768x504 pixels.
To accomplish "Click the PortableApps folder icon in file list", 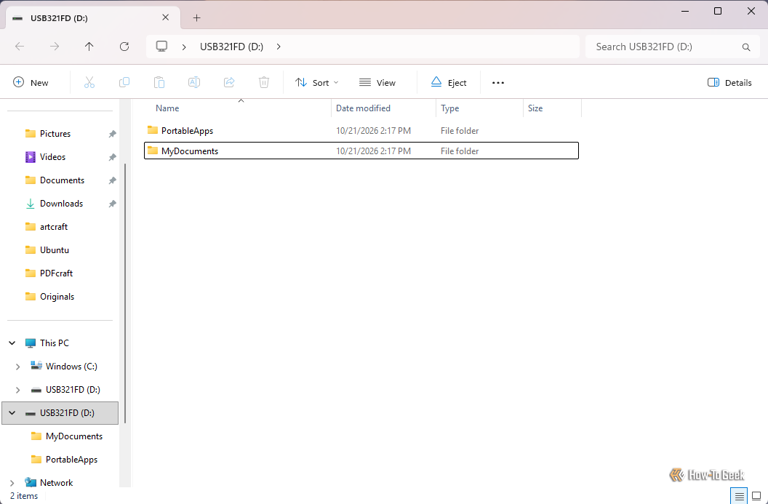I will (153, 130).
